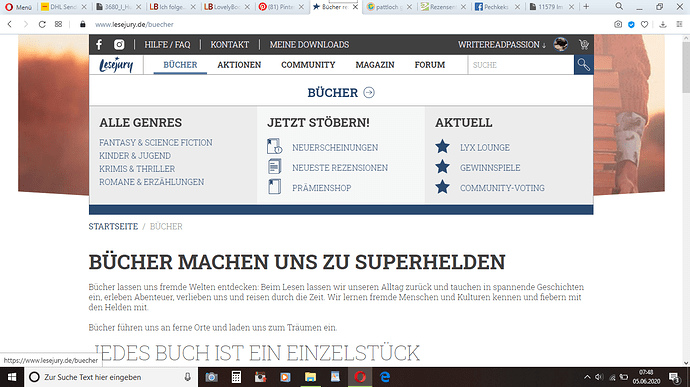Show hidden system tray icons chevron
690x387 pixels.
click(587, 377)
